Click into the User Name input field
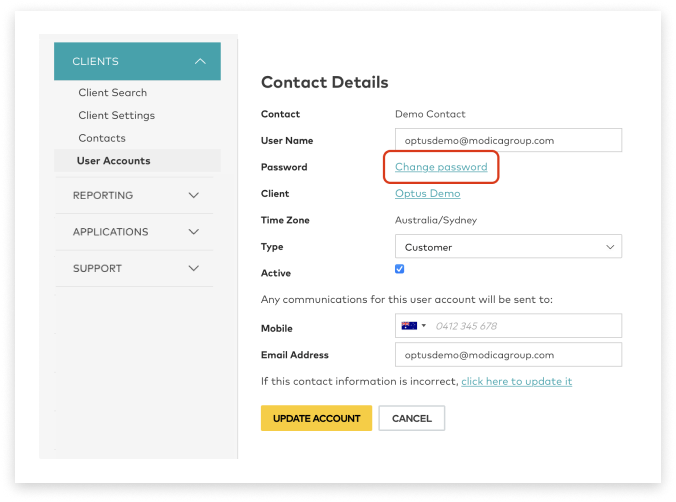Image resolution: width=676 pixels, height=502 pixels. click(x=508, y=141)
